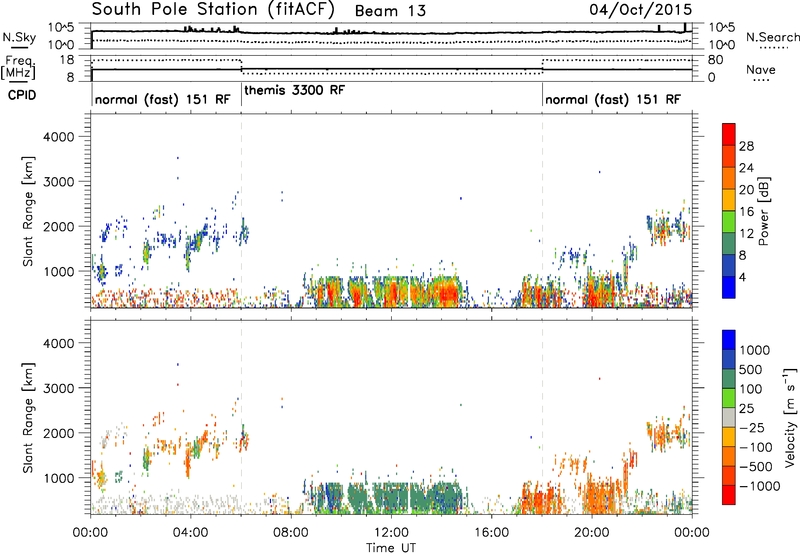This screenshot has width=800, height=554.
Task: Click the '4000' tick on power panel
Action: (58, 137)
